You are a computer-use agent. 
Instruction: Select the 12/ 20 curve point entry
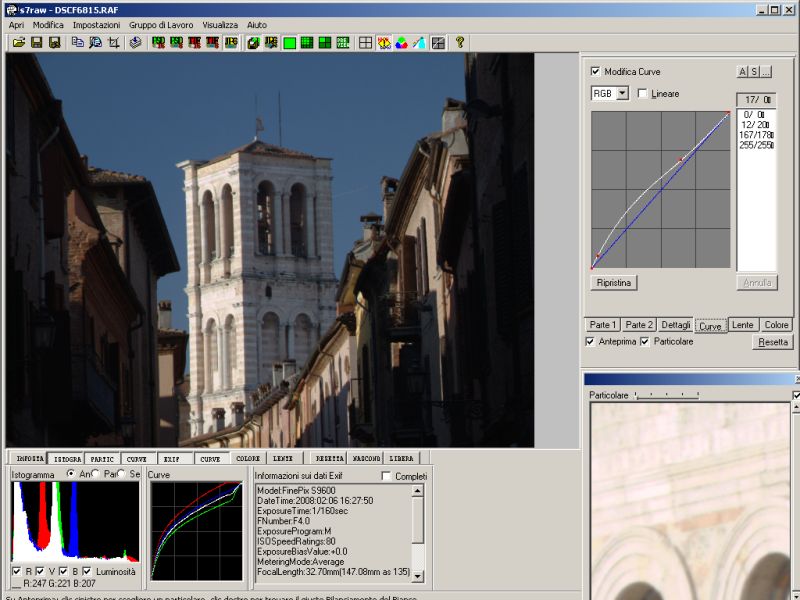tap(757, 125)
